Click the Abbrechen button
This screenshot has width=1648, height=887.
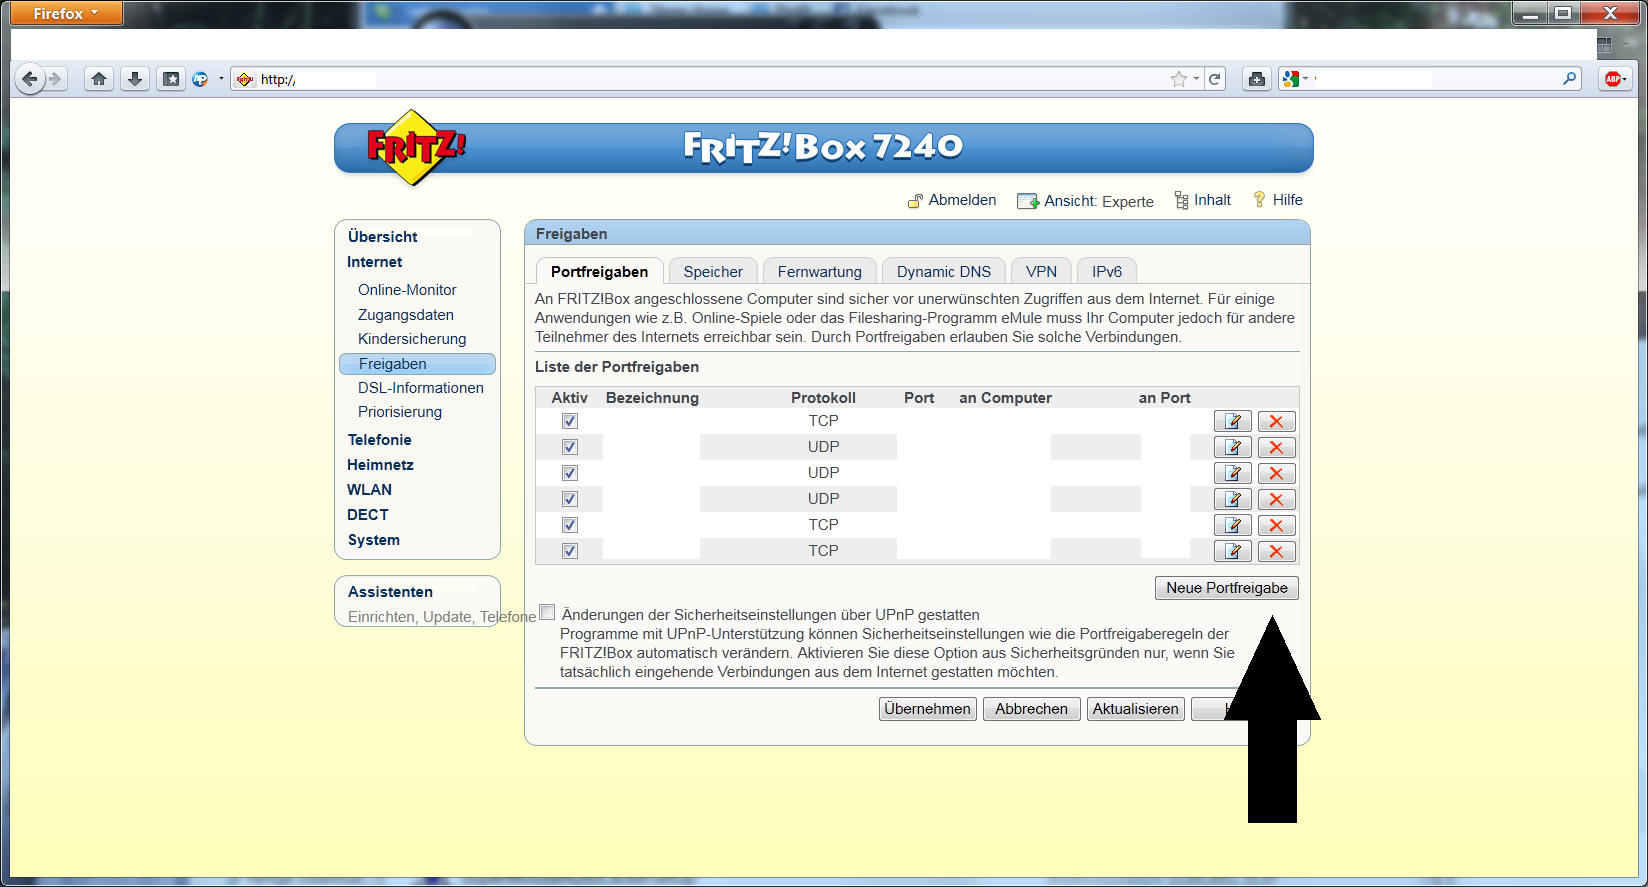[x=1031, y=709]
